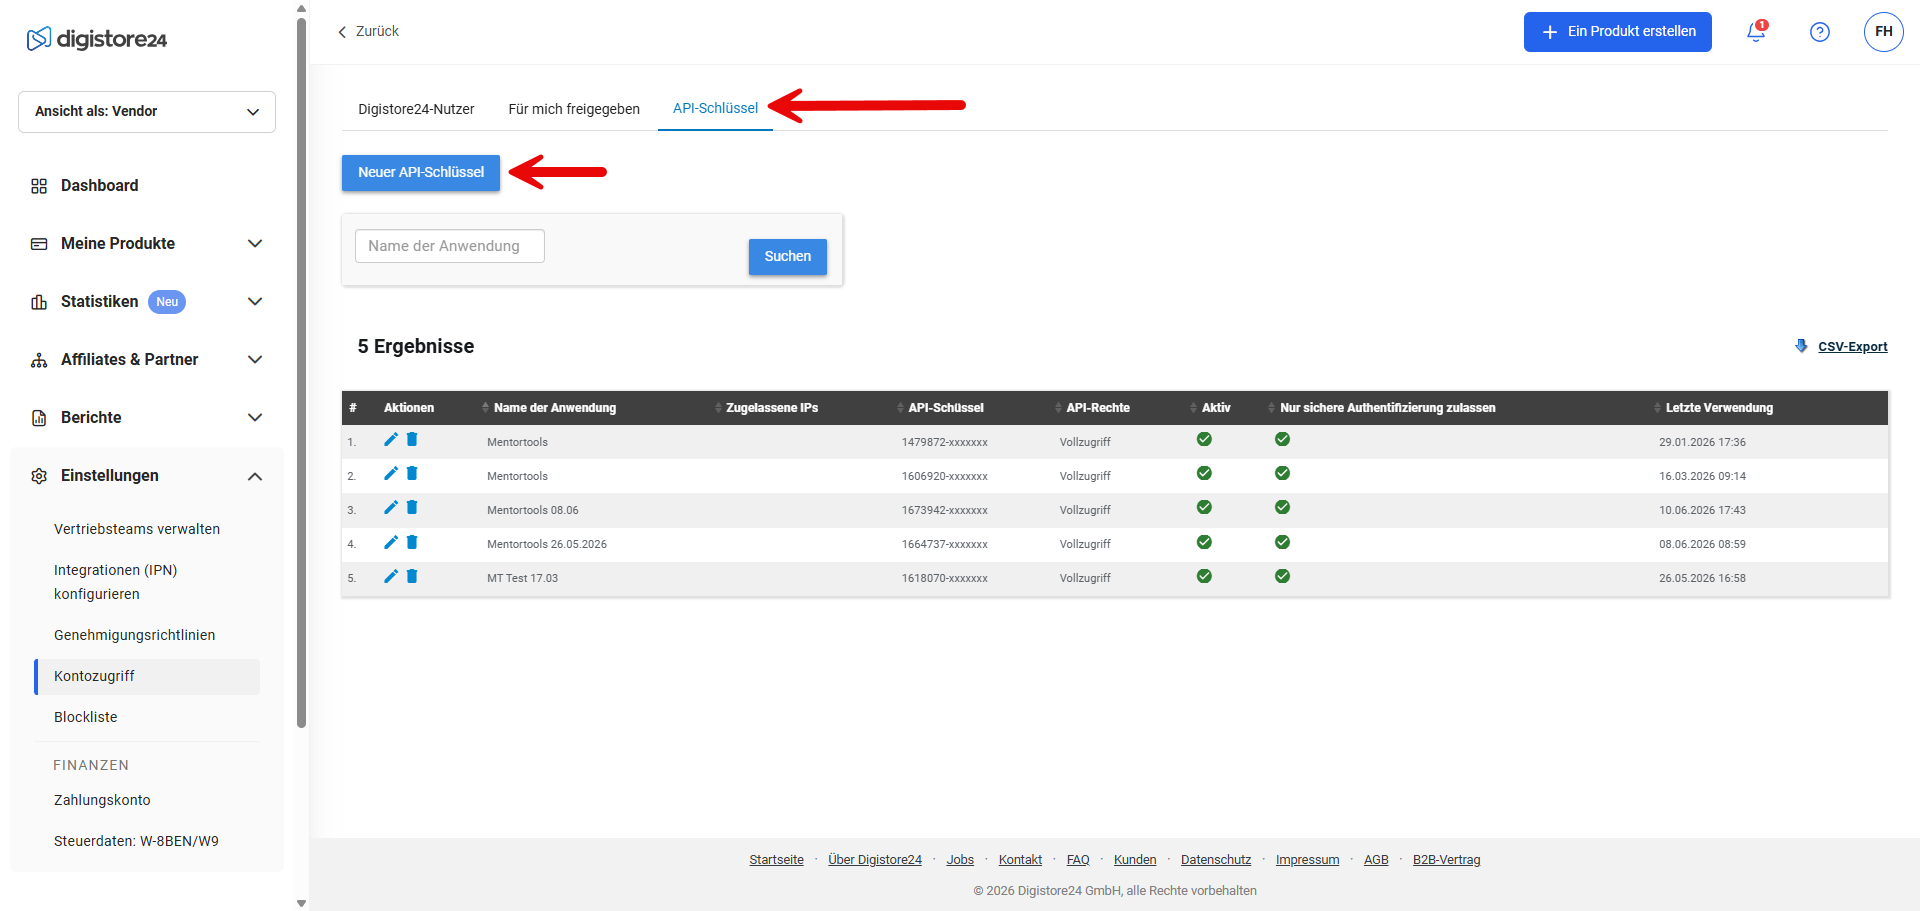Open the Datenschutz footer link

point(1216,860)
